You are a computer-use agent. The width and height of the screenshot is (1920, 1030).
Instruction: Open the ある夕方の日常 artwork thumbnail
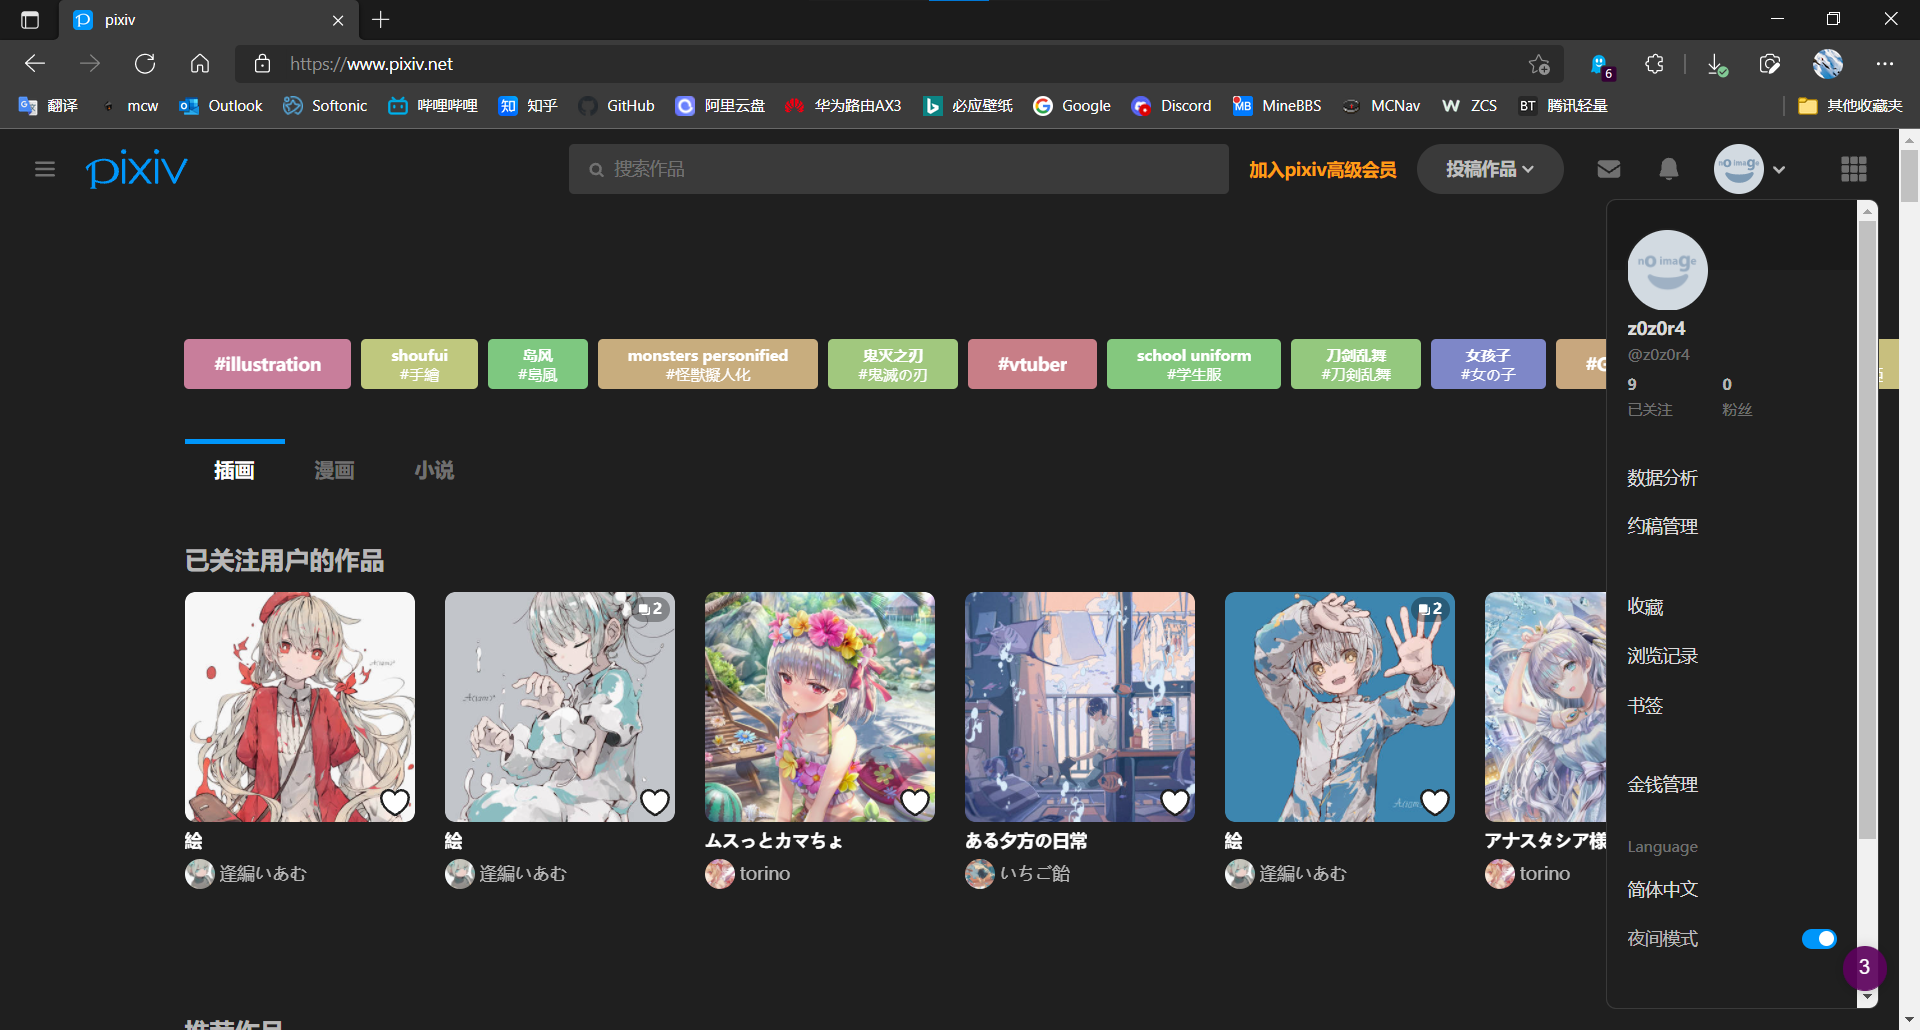coord(1080,707)
